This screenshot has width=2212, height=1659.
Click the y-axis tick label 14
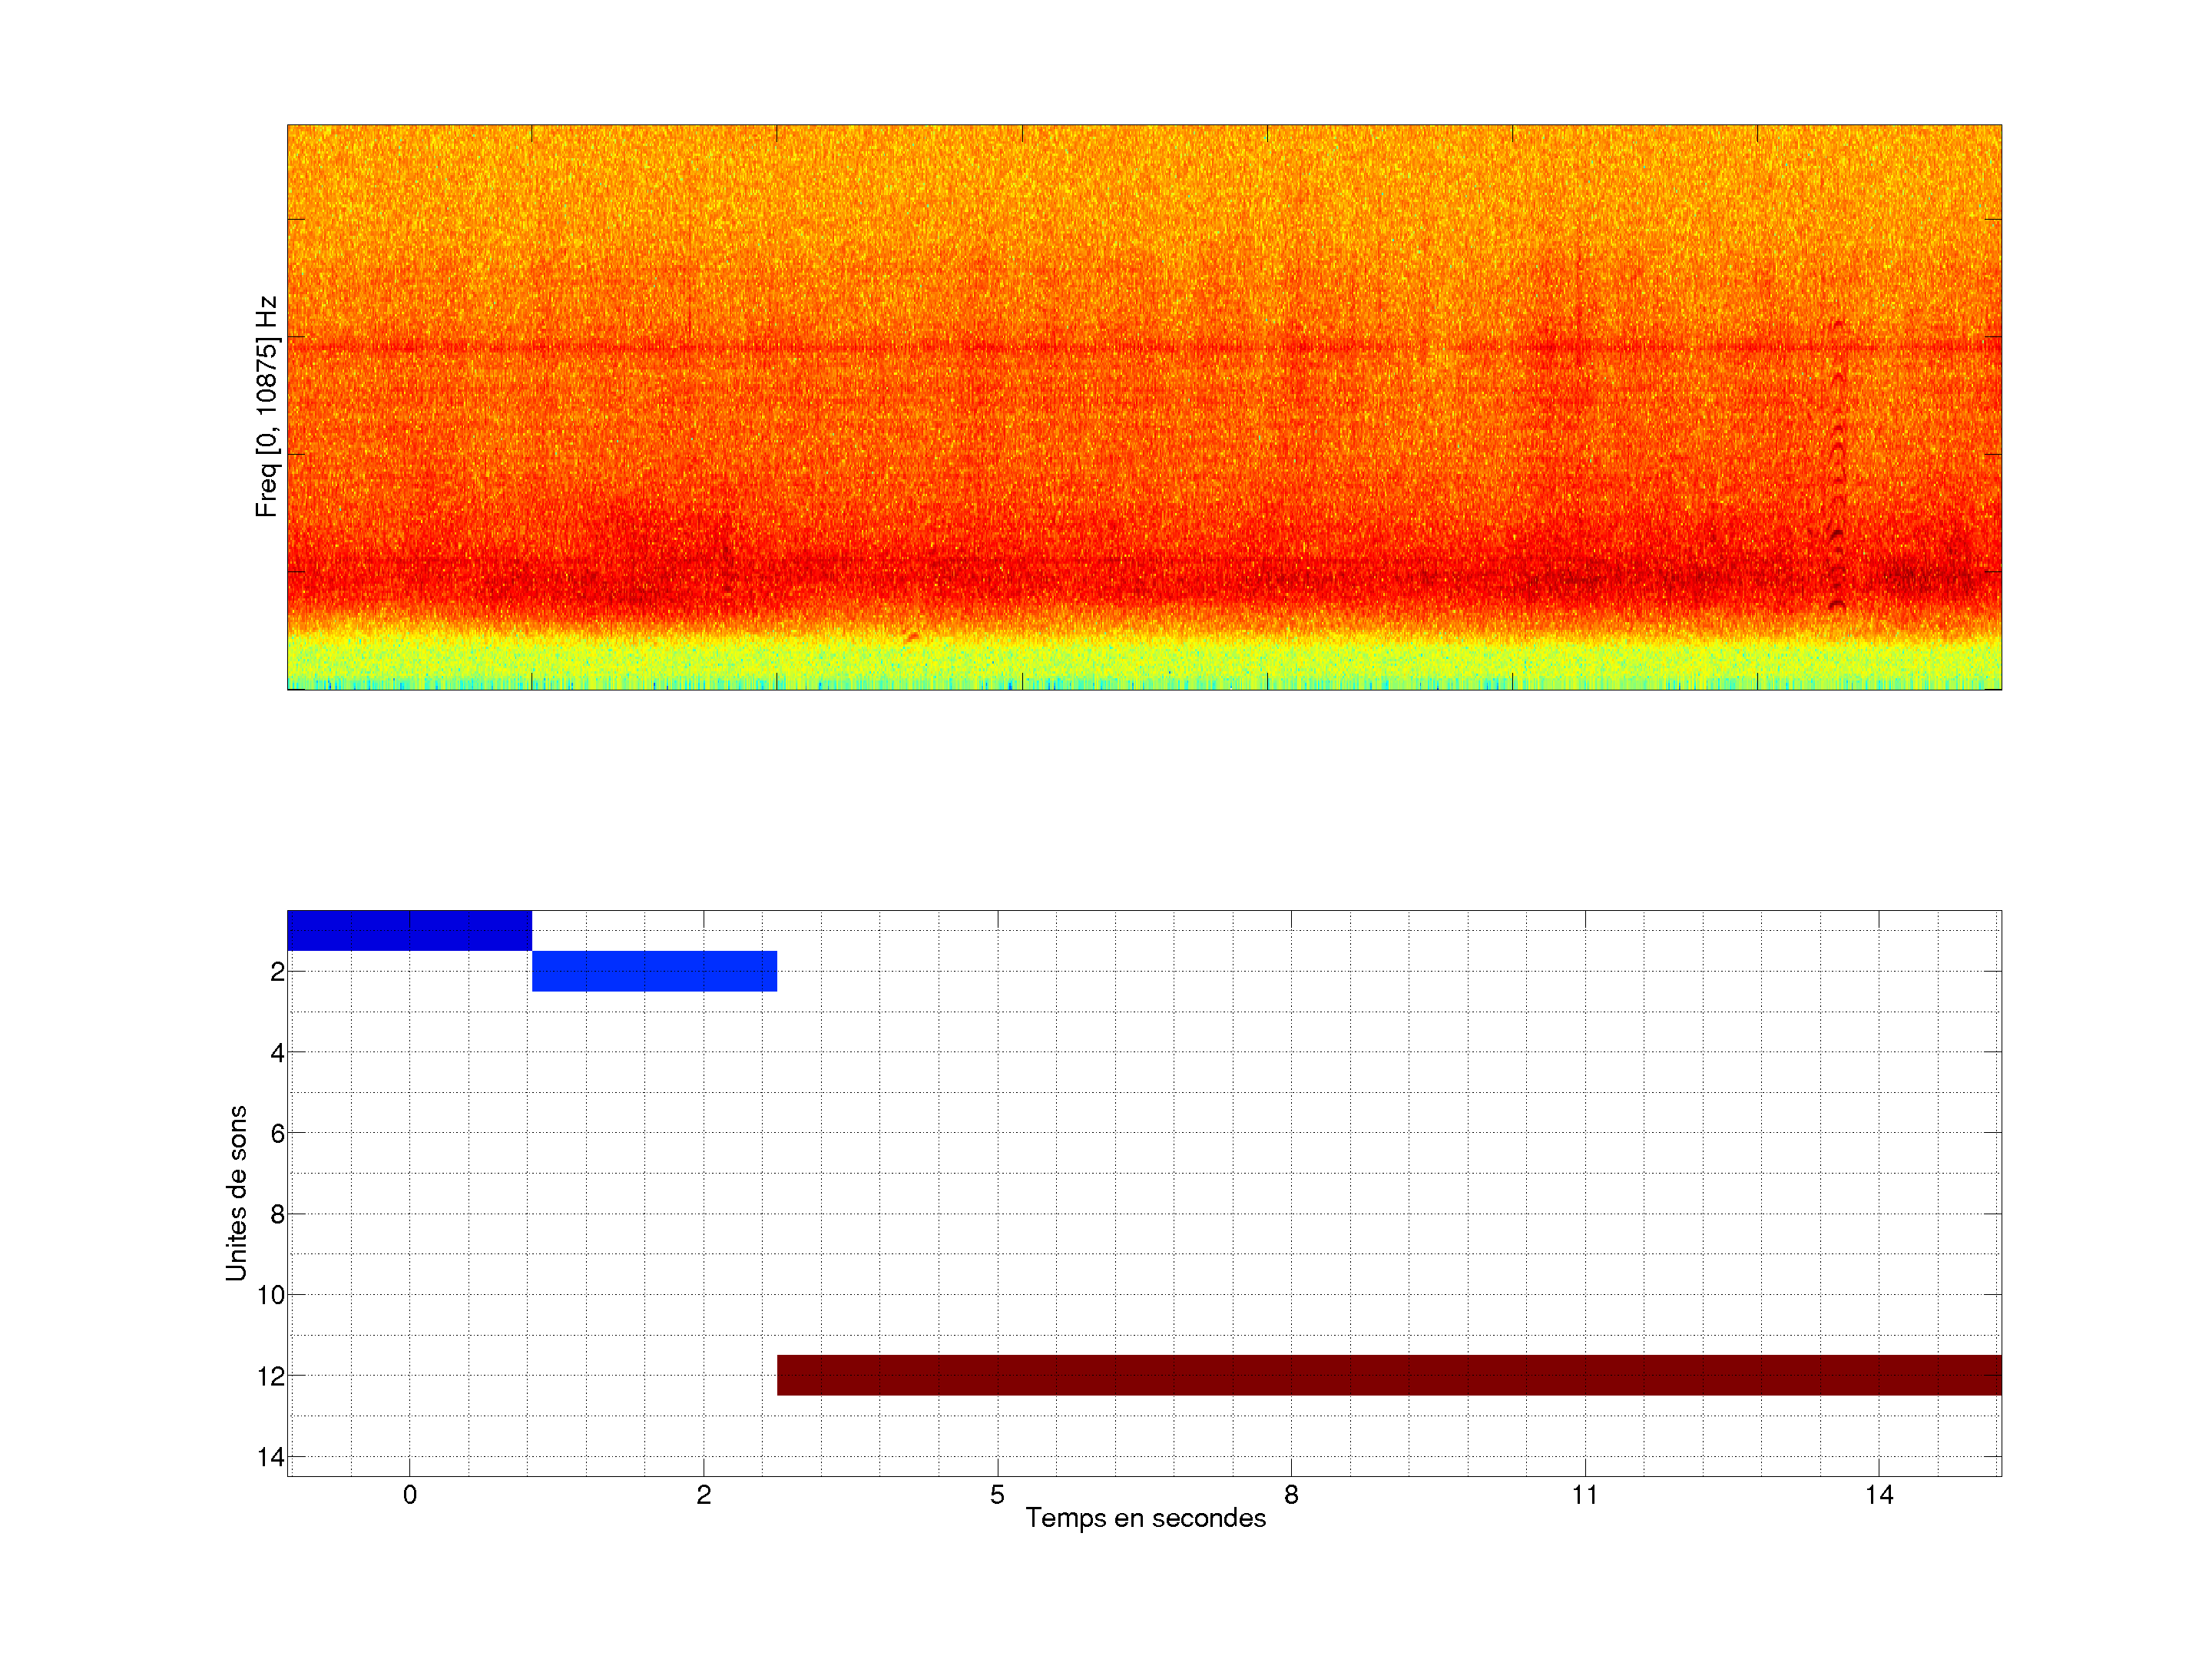point(271,1457)
